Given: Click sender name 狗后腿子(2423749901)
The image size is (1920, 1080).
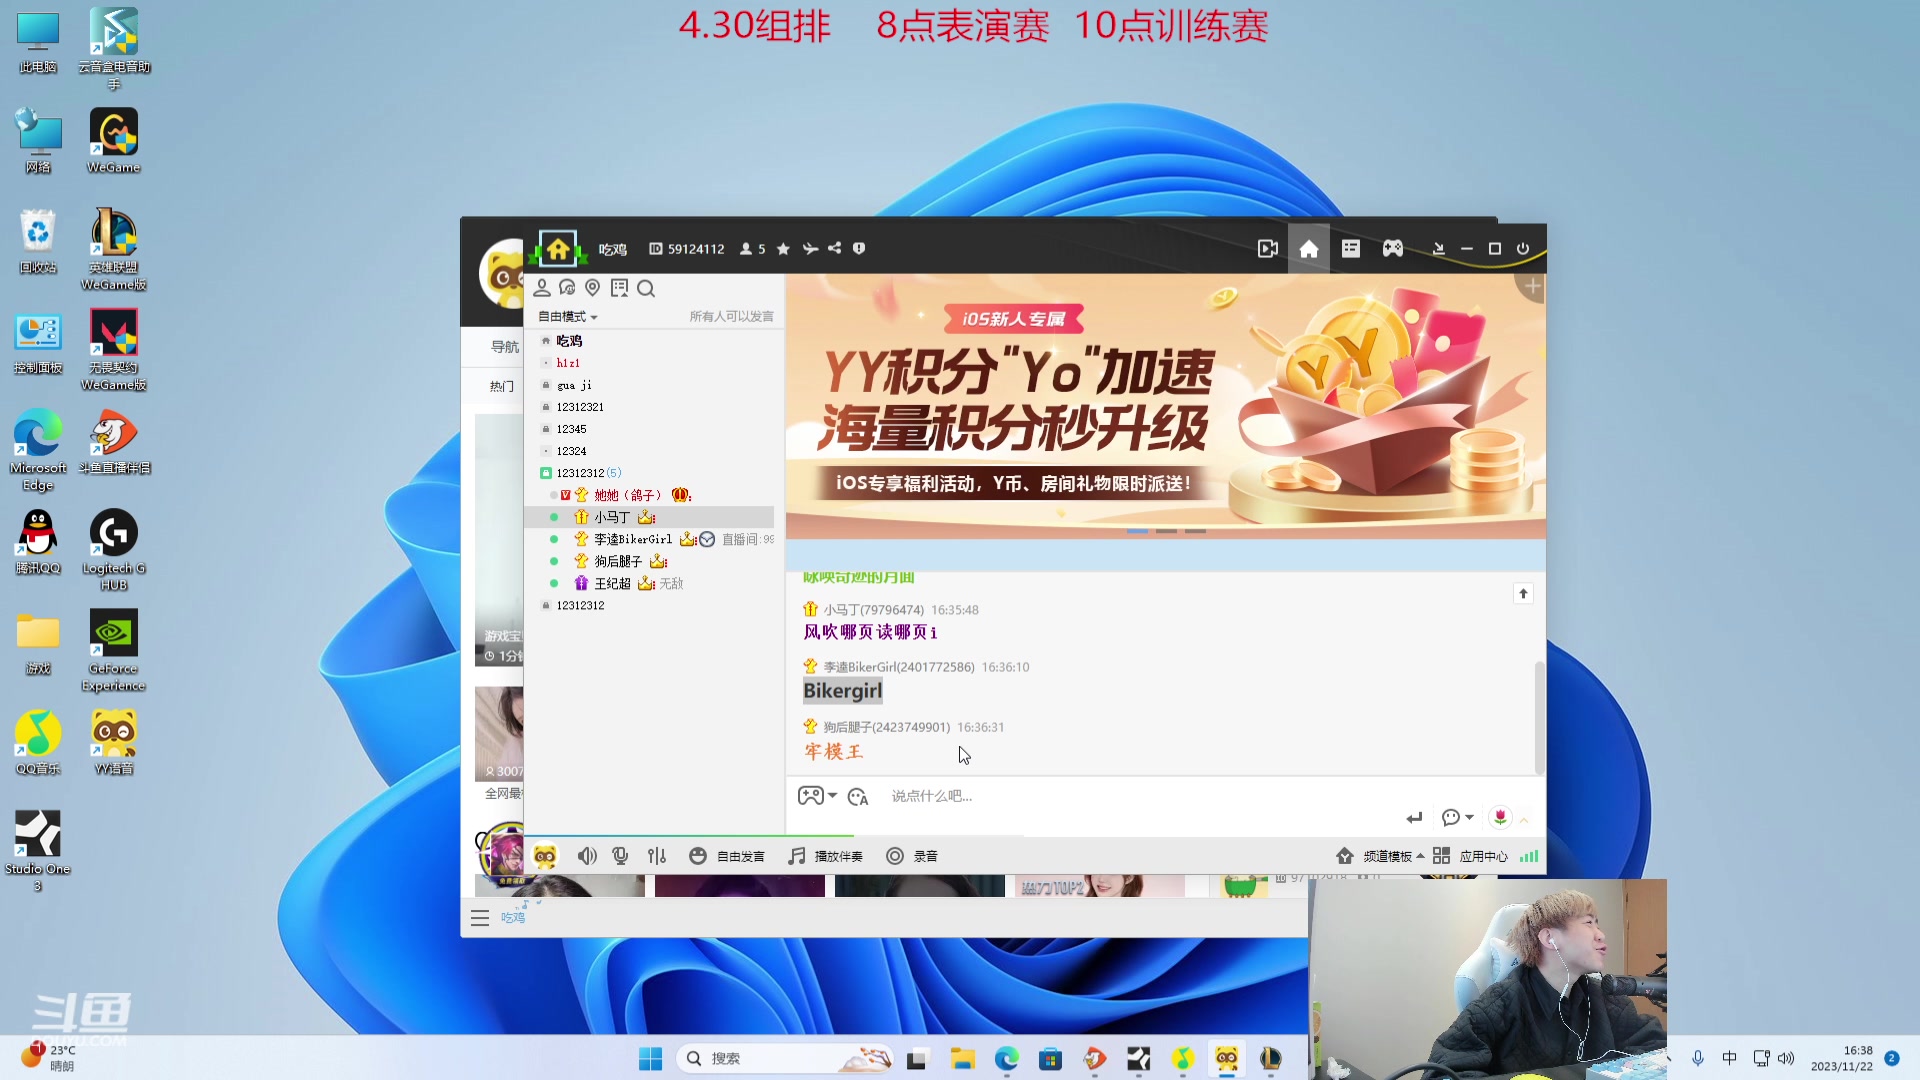Looking at the screenshot, I should pyautogui.click(x=886, y=727).
